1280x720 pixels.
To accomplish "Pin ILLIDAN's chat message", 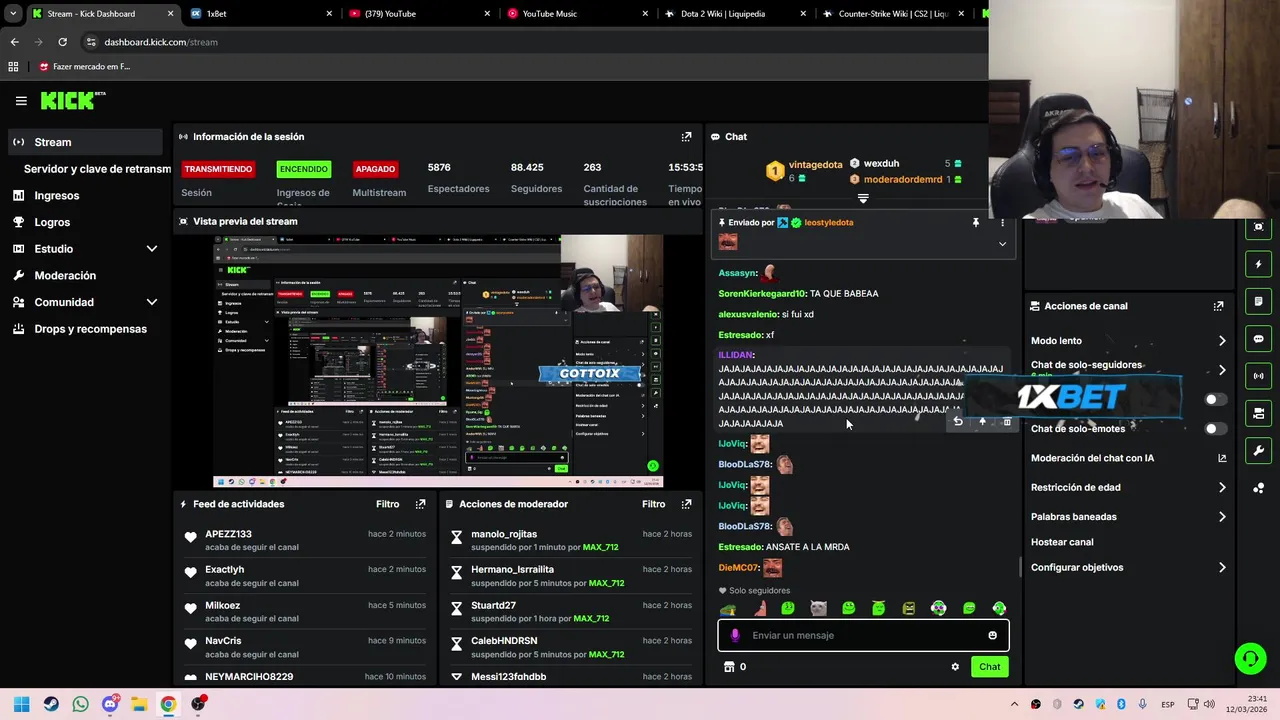I will click(982, 422).
